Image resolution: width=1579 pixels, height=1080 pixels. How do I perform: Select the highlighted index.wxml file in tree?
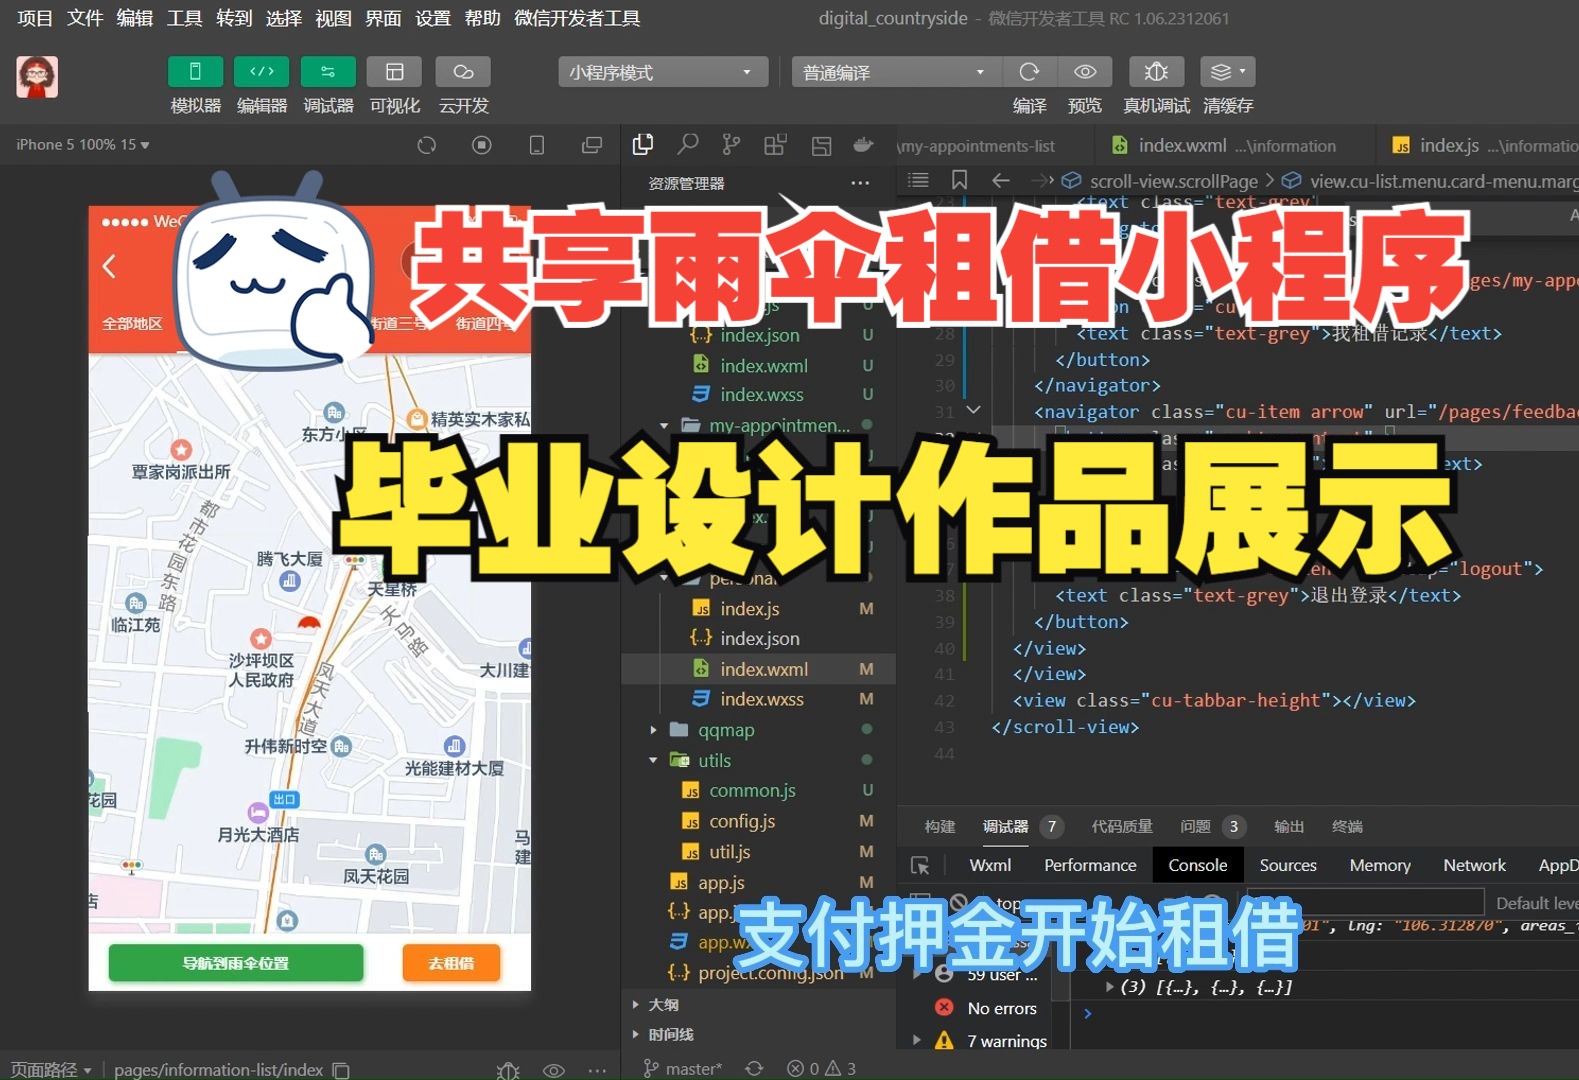[758, 669]
